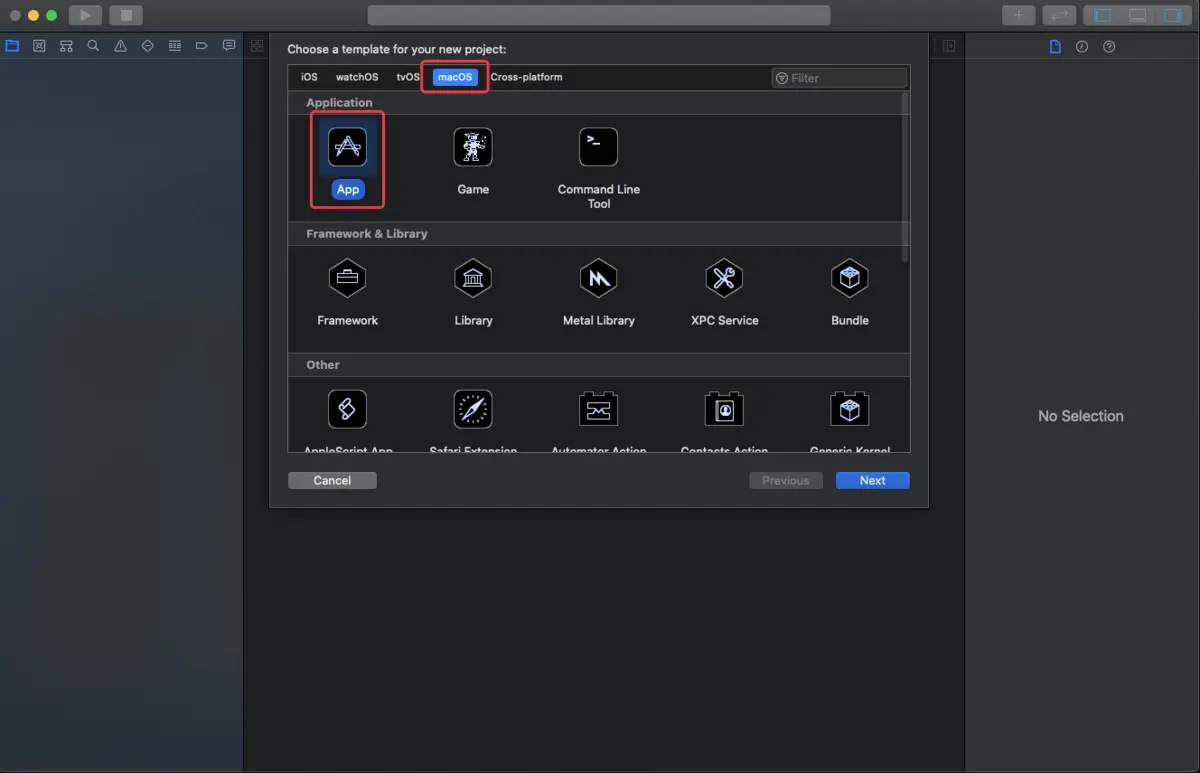The width and height of the screenshot is (1200, 773).
Task: Show the File inspector
Action: [1055, 47]
